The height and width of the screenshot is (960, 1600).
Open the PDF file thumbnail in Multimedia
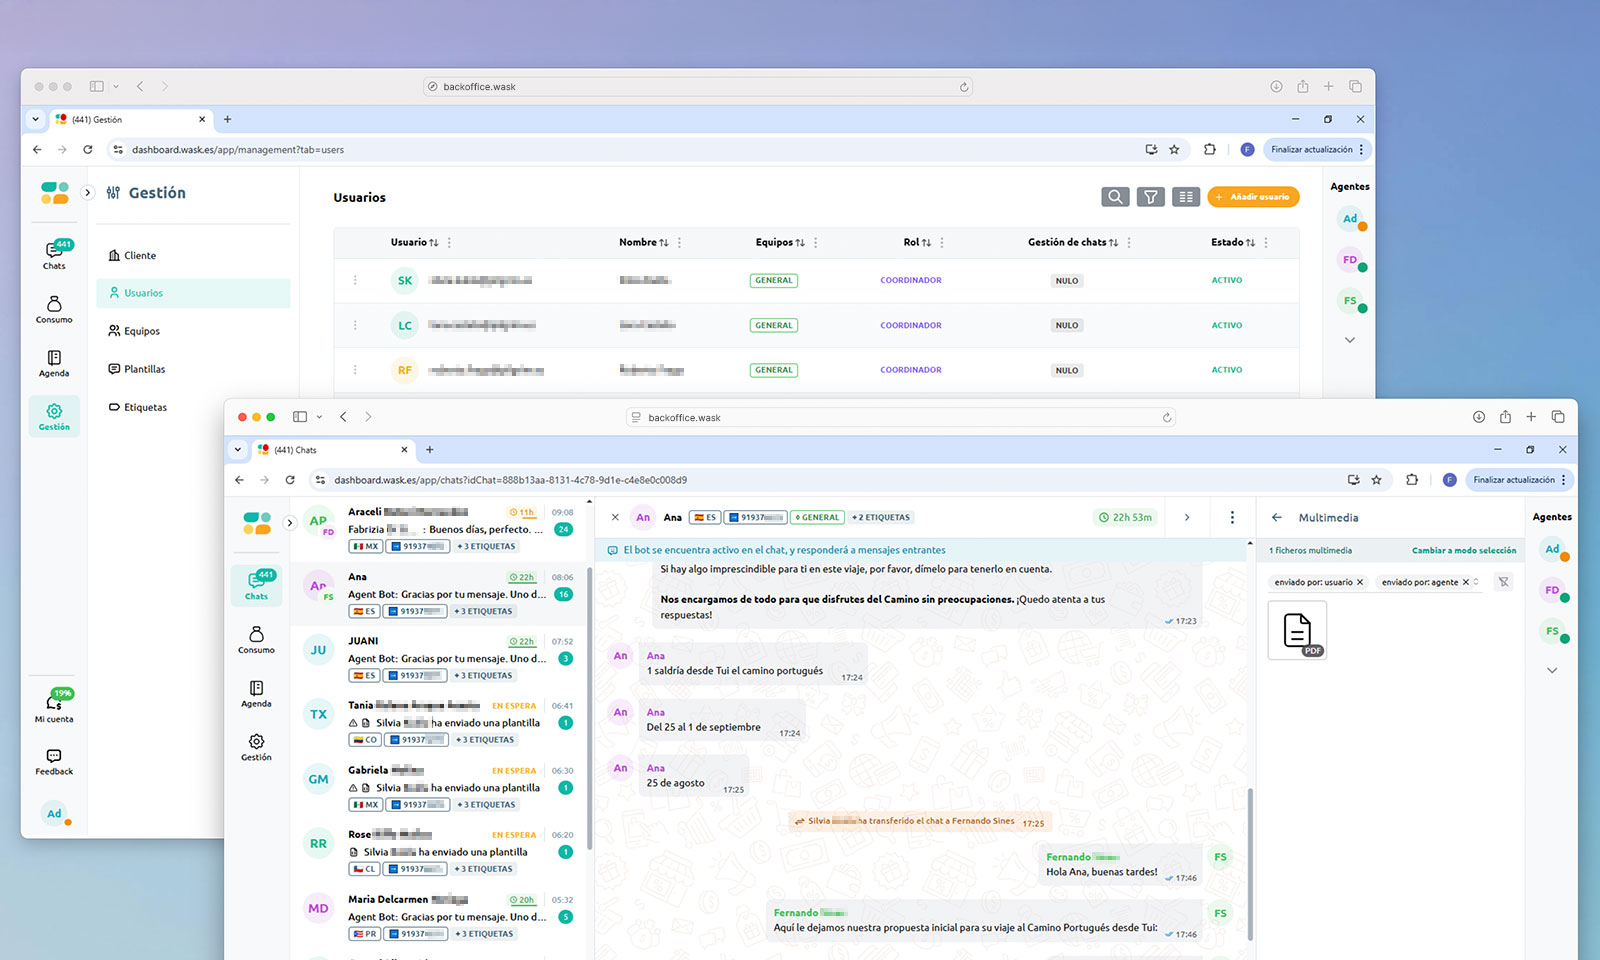click(x=1297, y=630)
